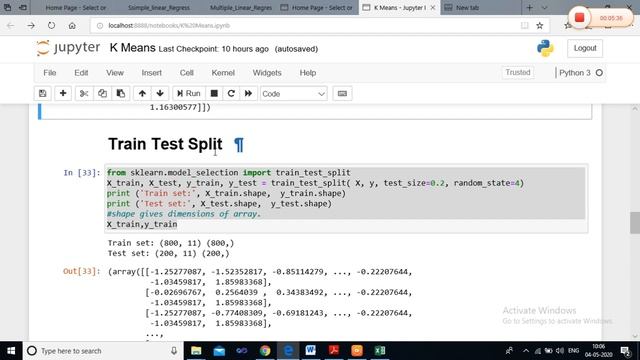This screenshot has height=360, width=640.
Task: Open the Widgets menu
Action: pyautogui.click(x=267, y=73)
